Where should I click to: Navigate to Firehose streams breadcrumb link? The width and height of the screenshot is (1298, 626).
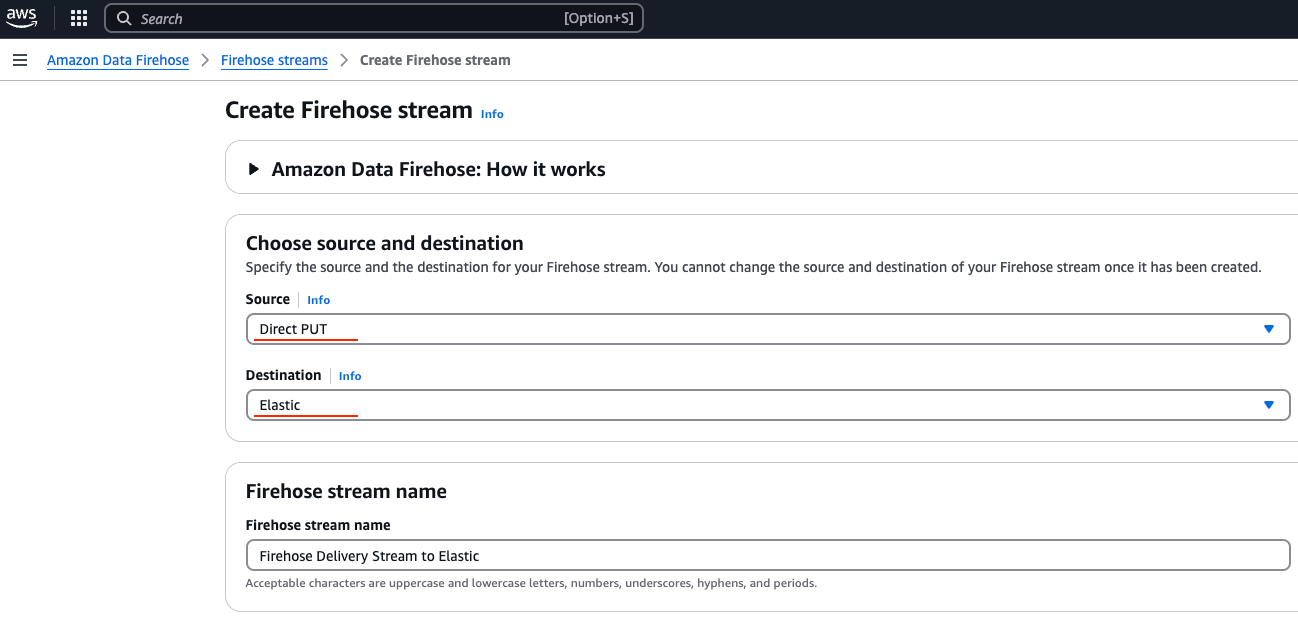click(274, 60)
